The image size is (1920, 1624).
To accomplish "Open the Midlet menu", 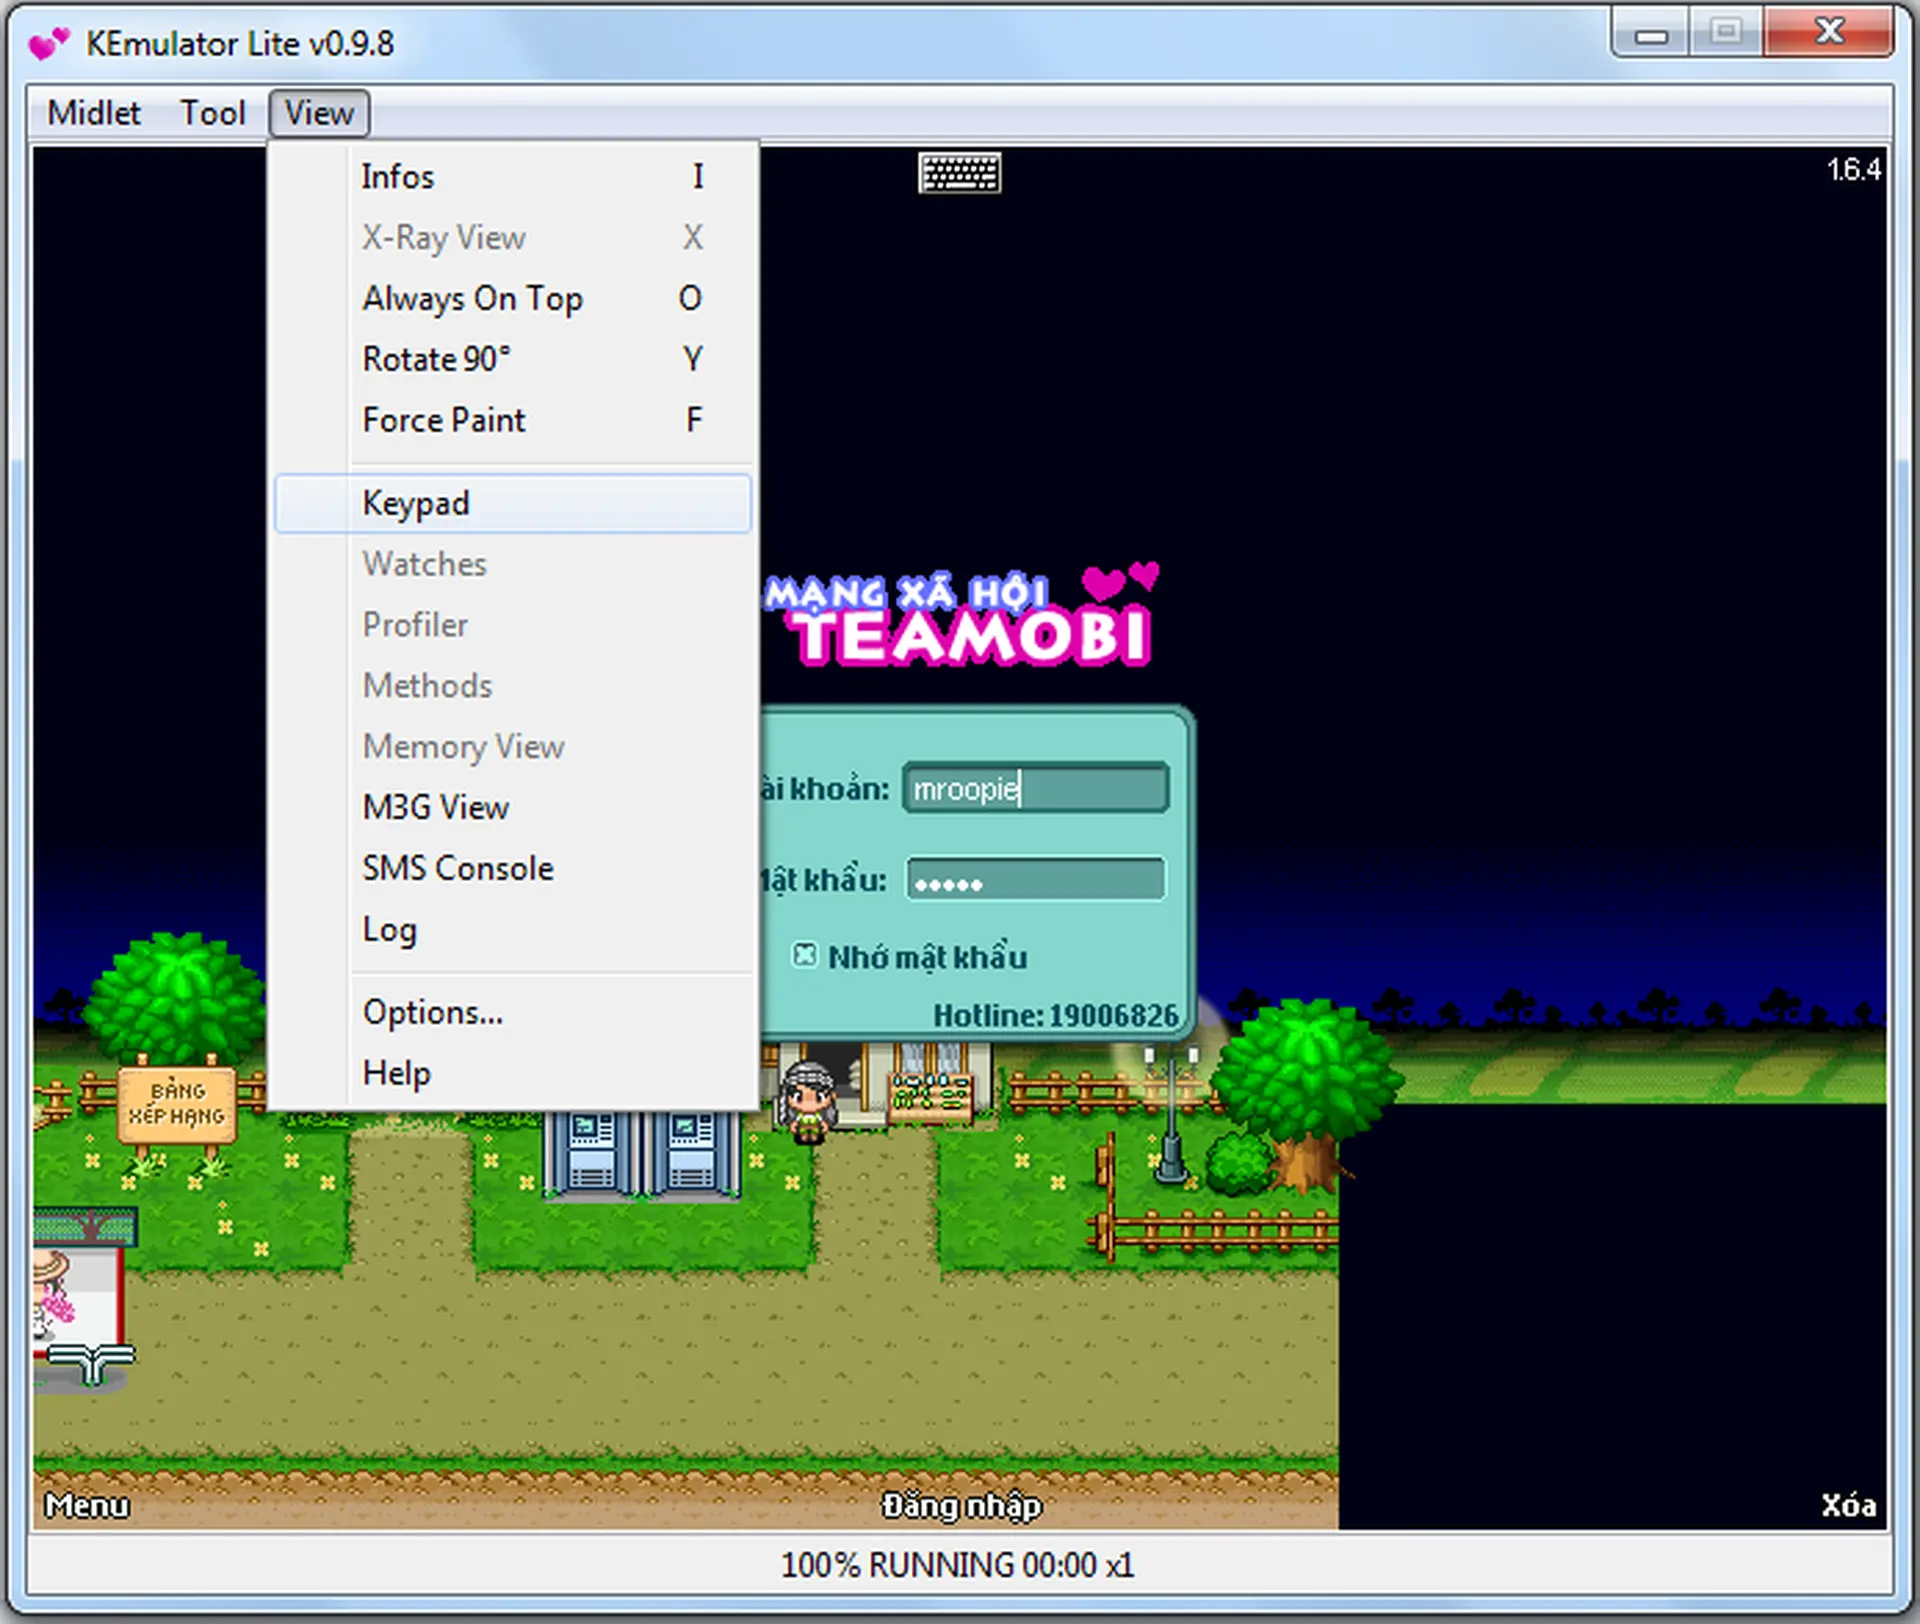I will pos(94,113).
